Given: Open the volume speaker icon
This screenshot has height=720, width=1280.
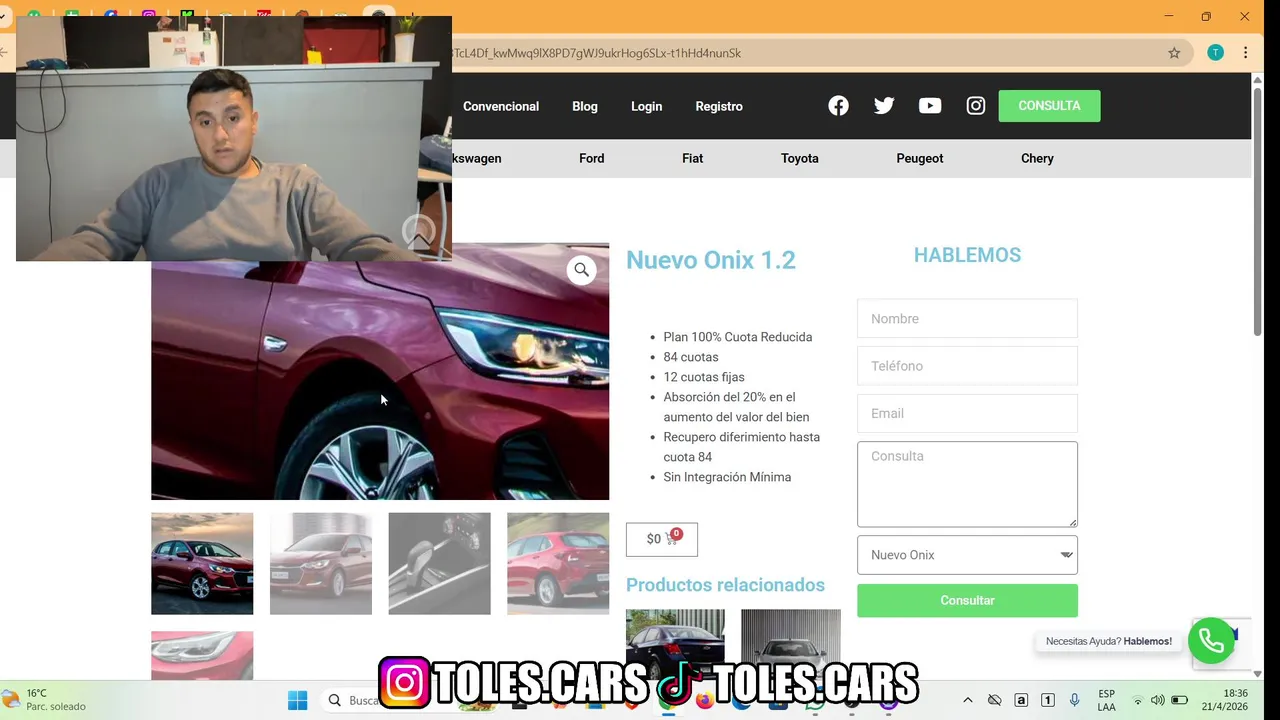Looking at the screenshot, I should 1158,700.
